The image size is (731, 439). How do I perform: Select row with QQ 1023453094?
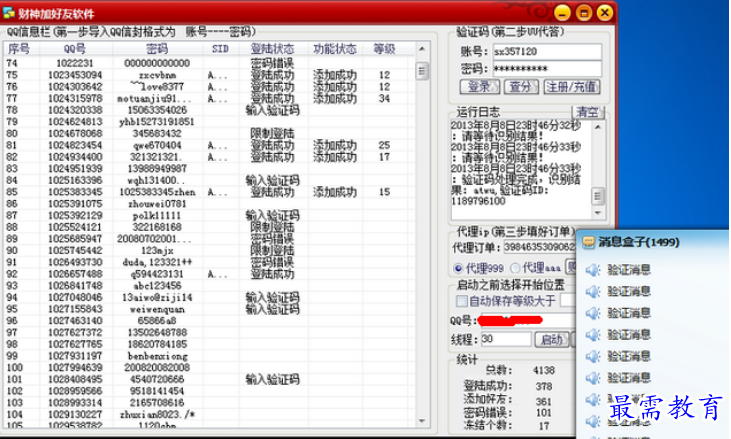tap(209, 75)
